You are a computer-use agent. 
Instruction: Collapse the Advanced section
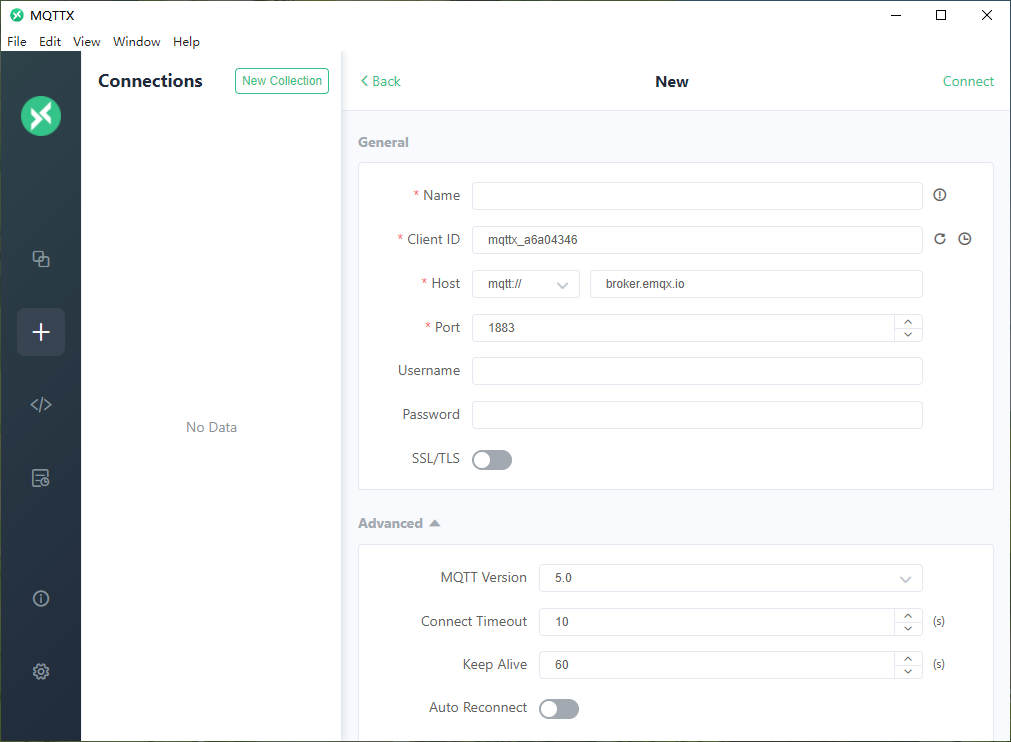tap(399, 523)
